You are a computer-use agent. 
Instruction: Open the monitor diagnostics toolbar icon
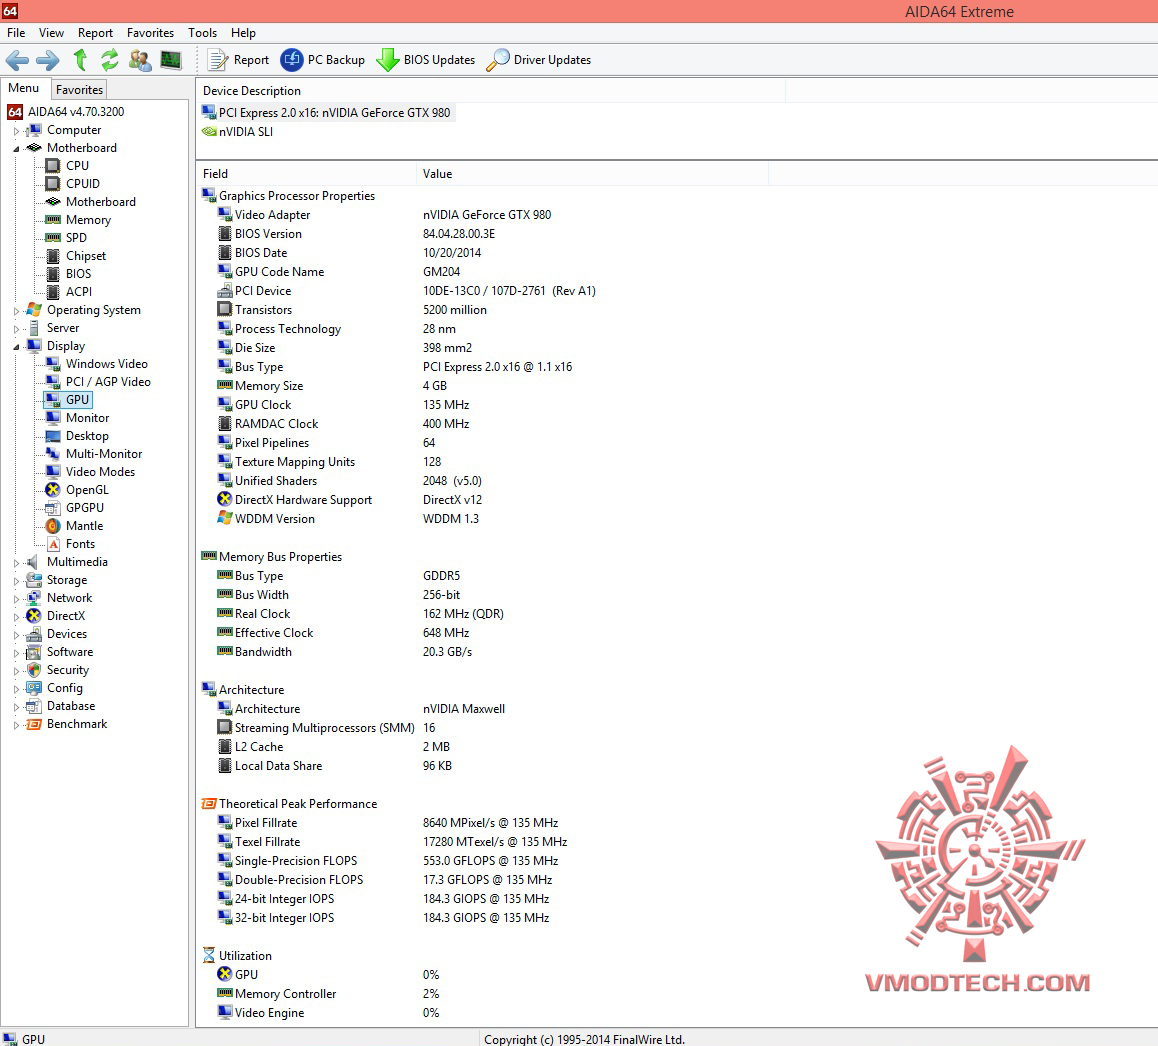click(x=171, y=60)
